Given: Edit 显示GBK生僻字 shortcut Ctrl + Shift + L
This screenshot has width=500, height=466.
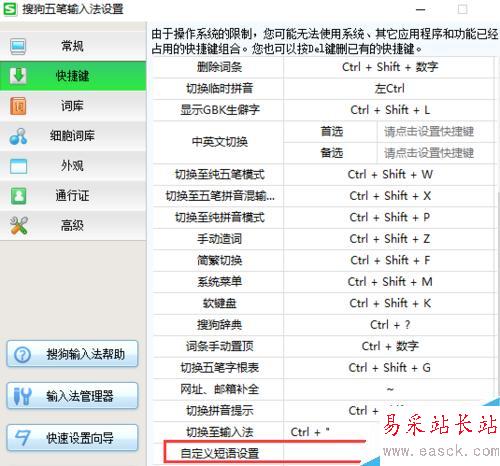Looking at the screenshot, I should 389,110.
